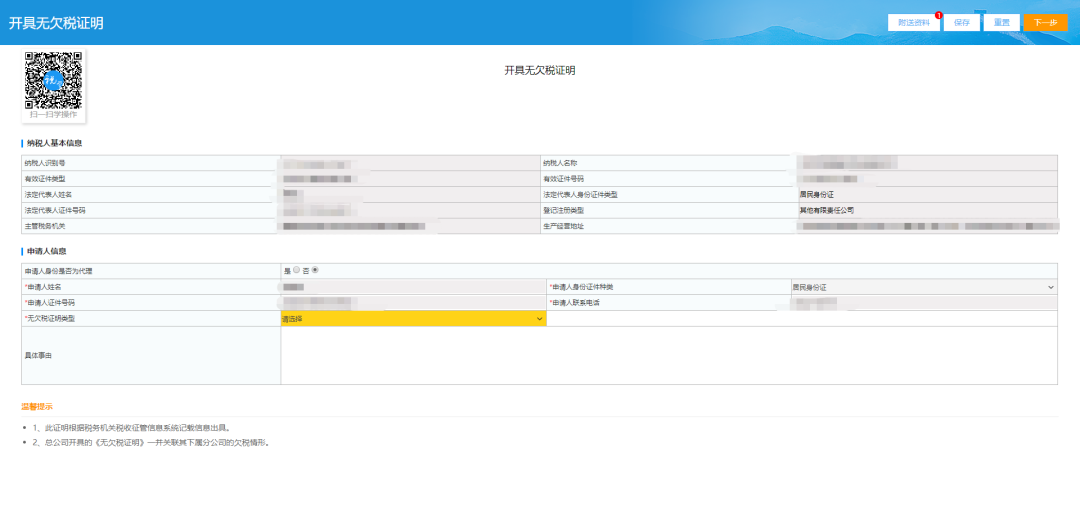Select 否 radio for 申请人身份是否为代理
The image size is (1080, 519).
316,270
